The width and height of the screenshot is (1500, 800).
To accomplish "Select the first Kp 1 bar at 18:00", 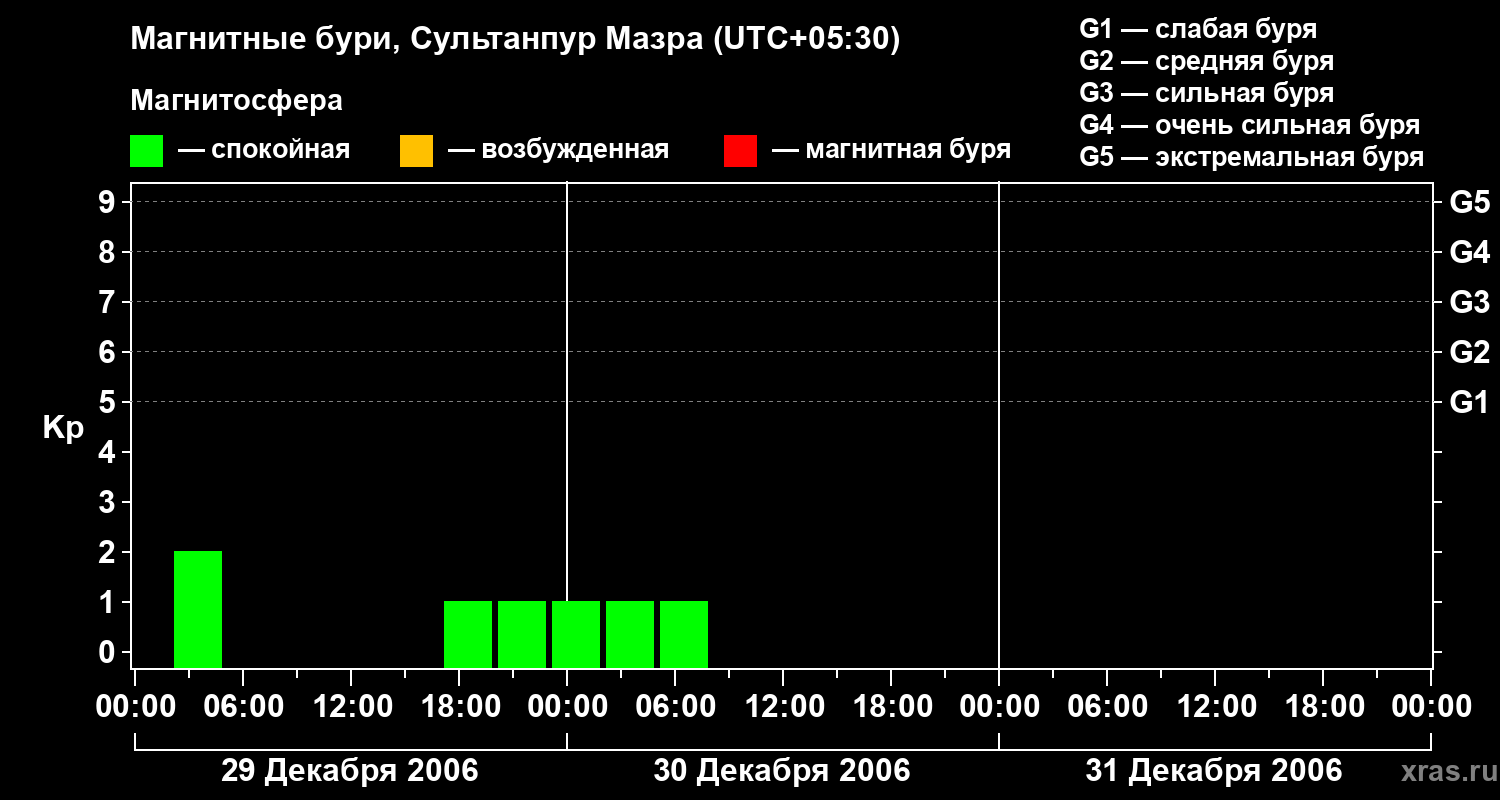I will click(468, 634).
